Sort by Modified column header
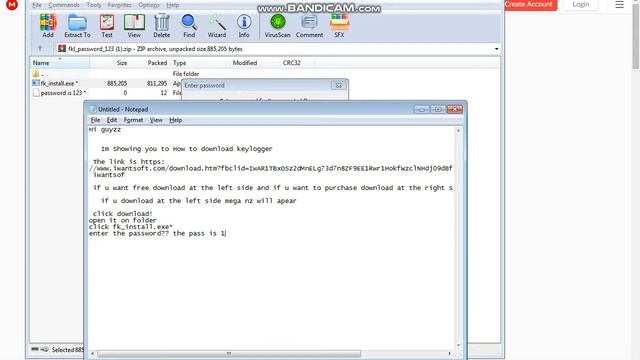Image resolution: width=640 pixels, height=360 pixels. click(x=245, y=63)
